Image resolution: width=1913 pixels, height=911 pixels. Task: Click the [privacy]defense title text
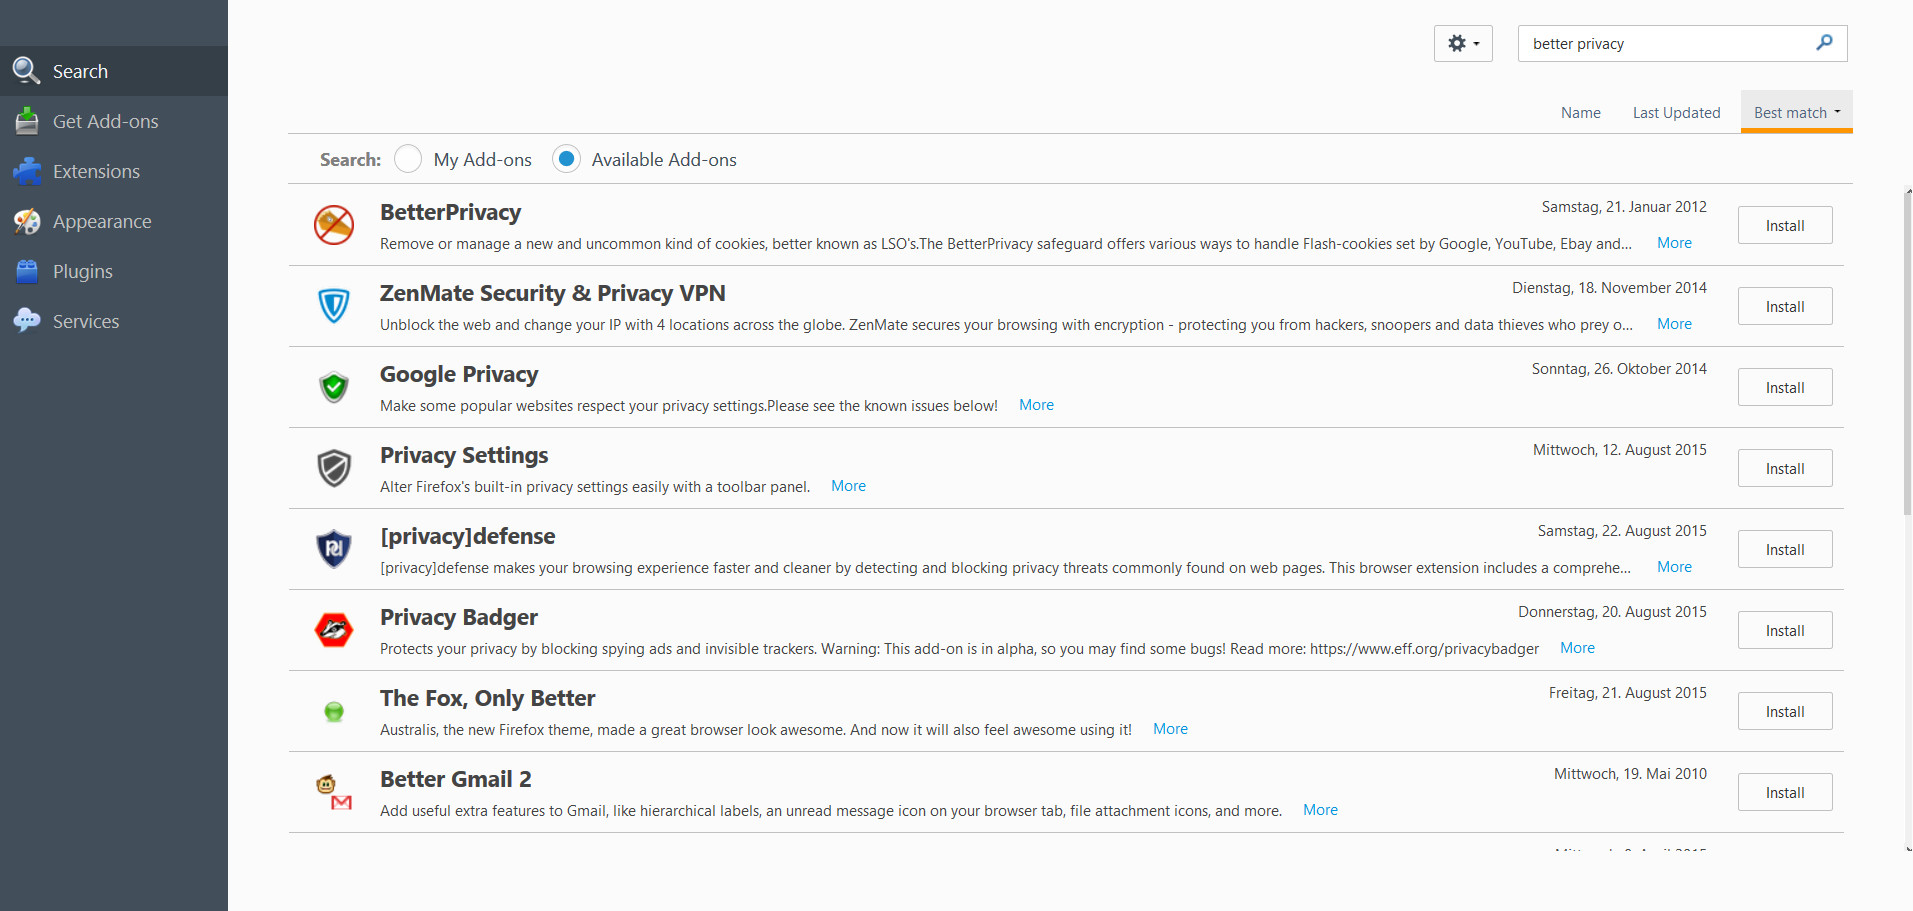click(x=468, y=536)
